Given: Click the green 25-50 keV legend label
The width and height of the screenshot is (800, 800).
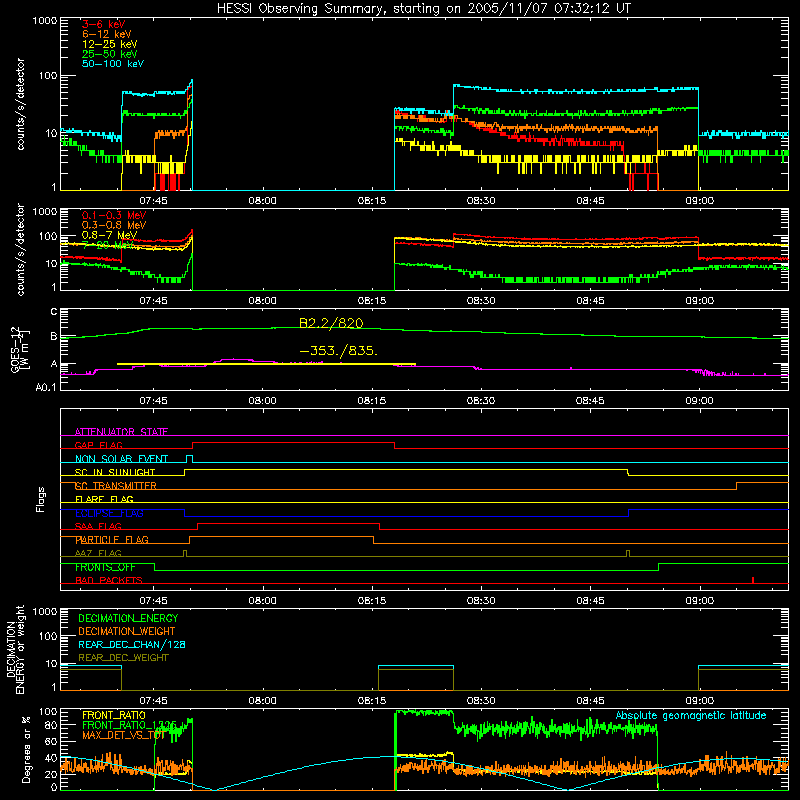Looking at the screenshot, I should tap(109, 54).
